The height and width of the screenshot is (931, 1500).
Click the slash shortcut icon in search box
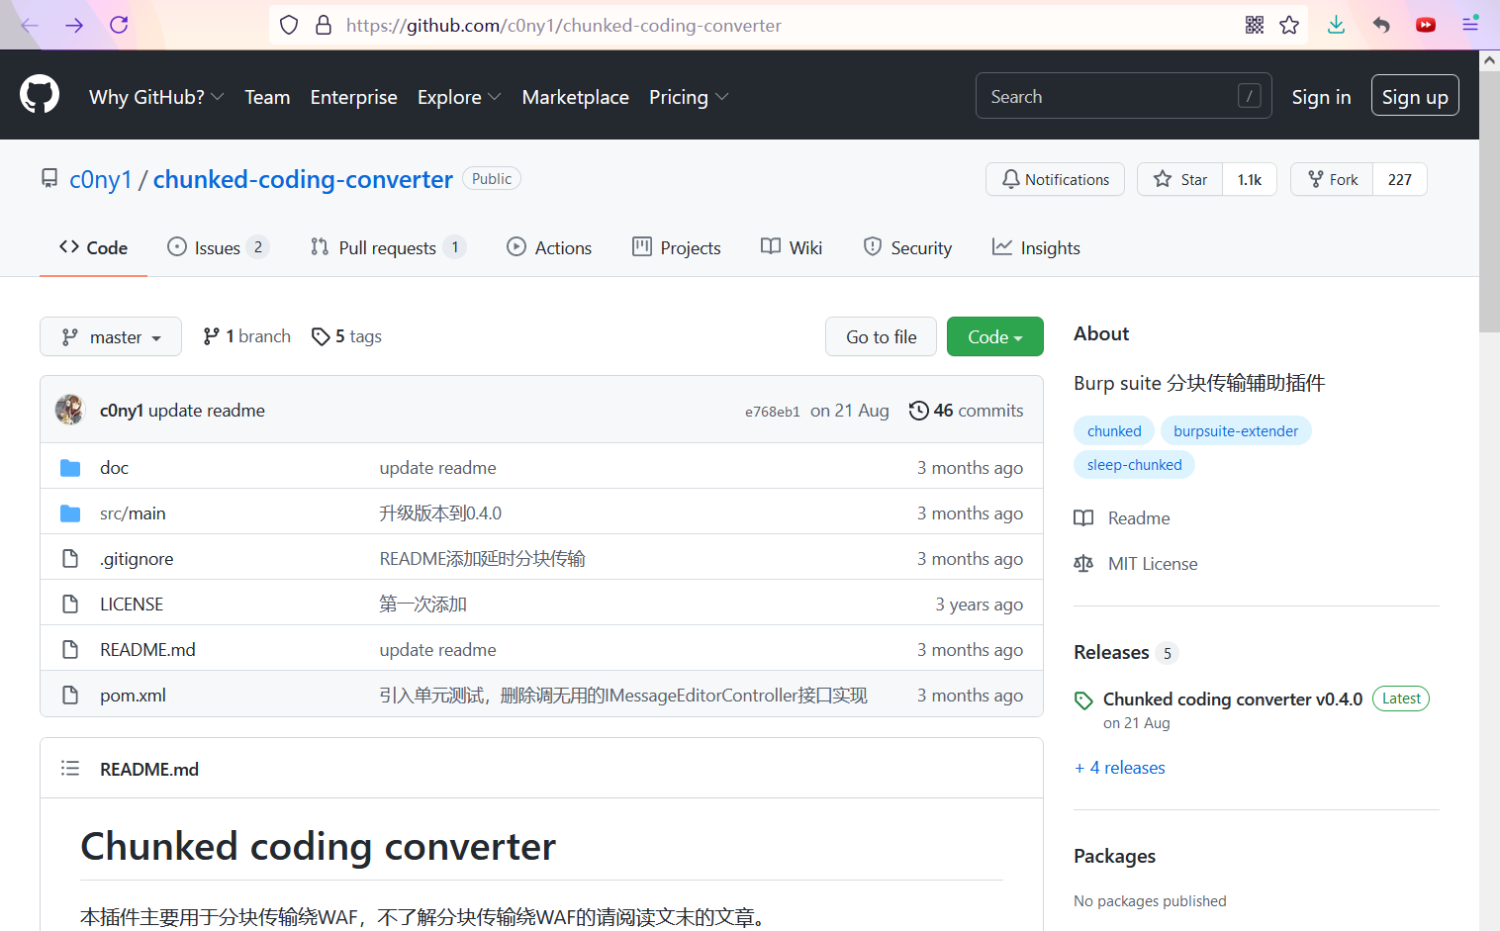[x=1249, y=96]
